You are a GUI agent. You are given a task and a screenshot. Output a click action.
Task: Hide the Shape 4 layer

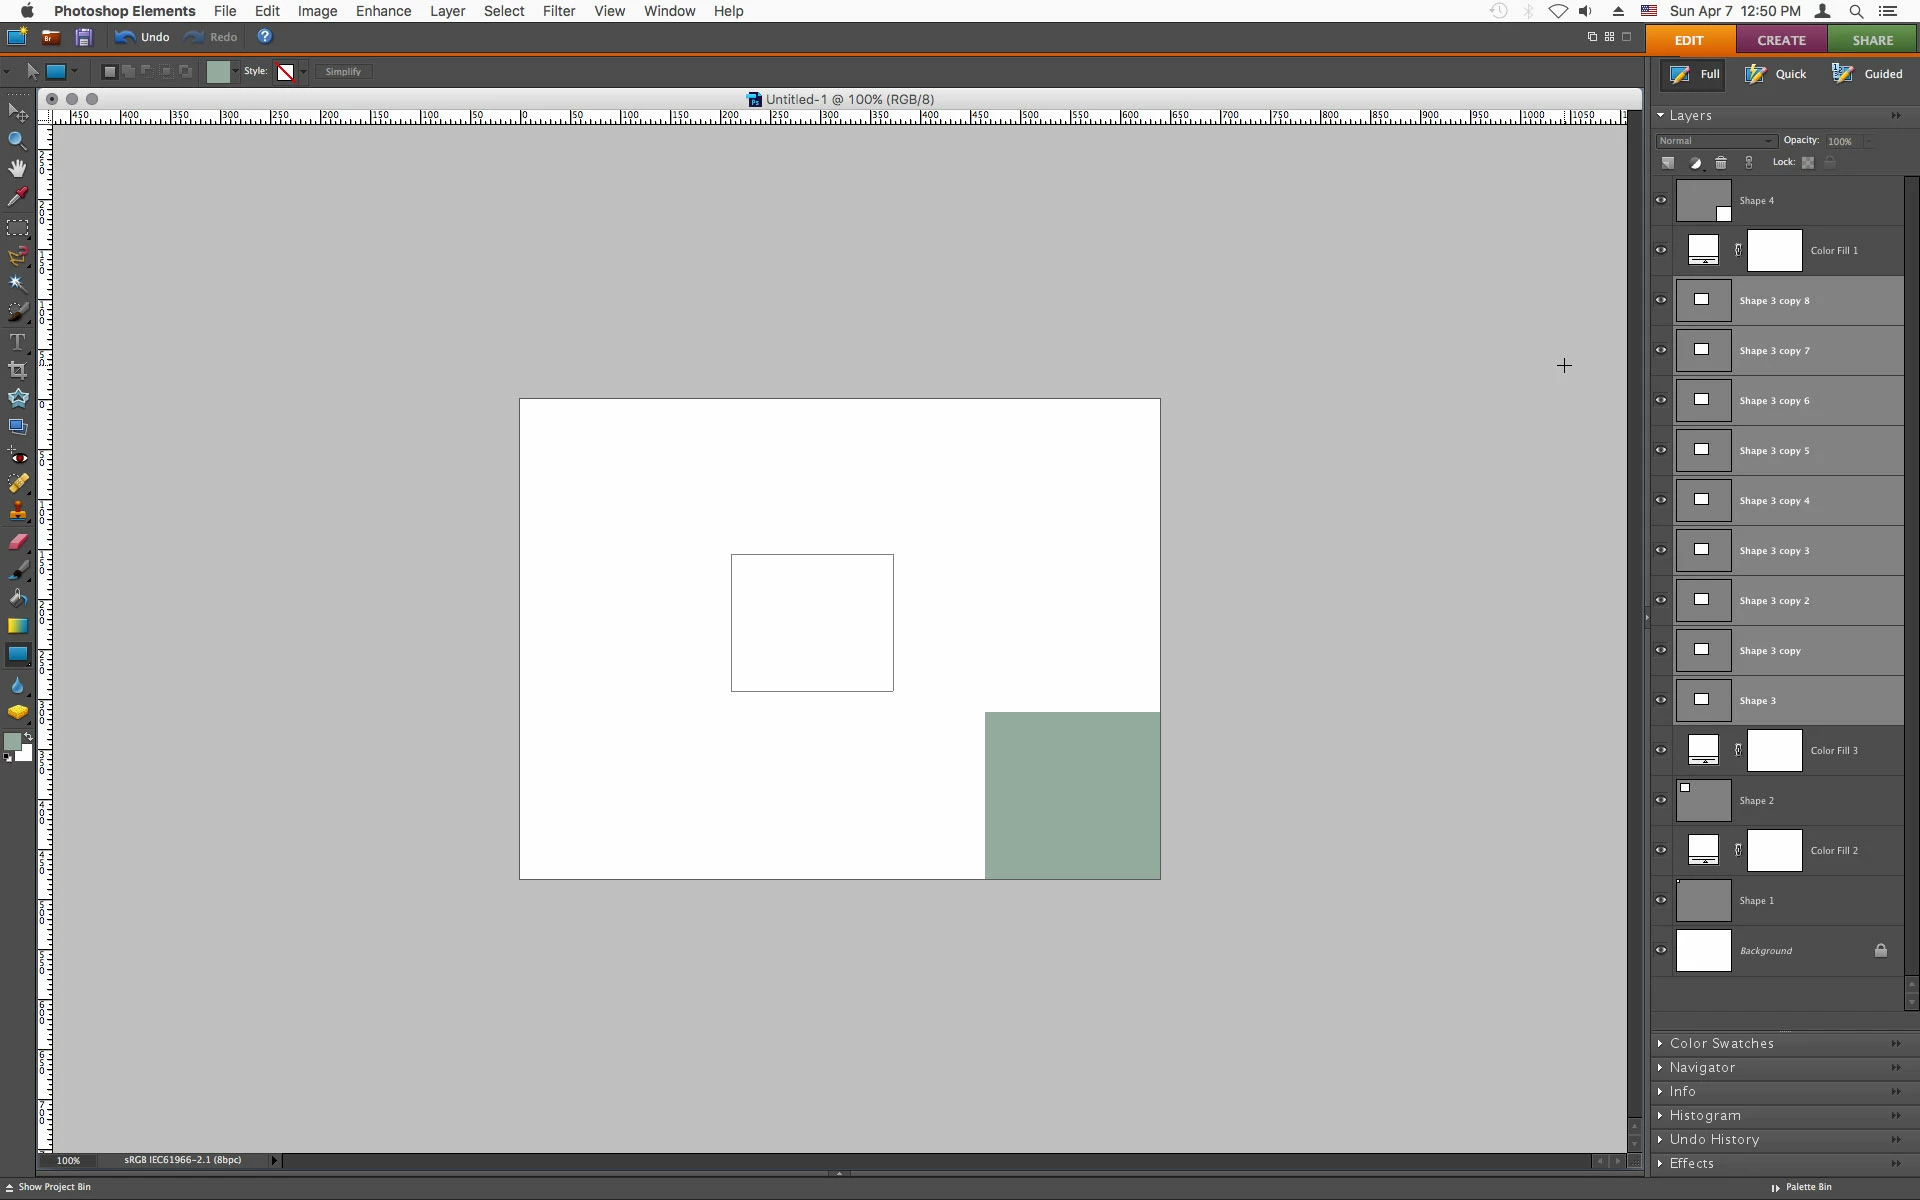[x=1661, y=200]
